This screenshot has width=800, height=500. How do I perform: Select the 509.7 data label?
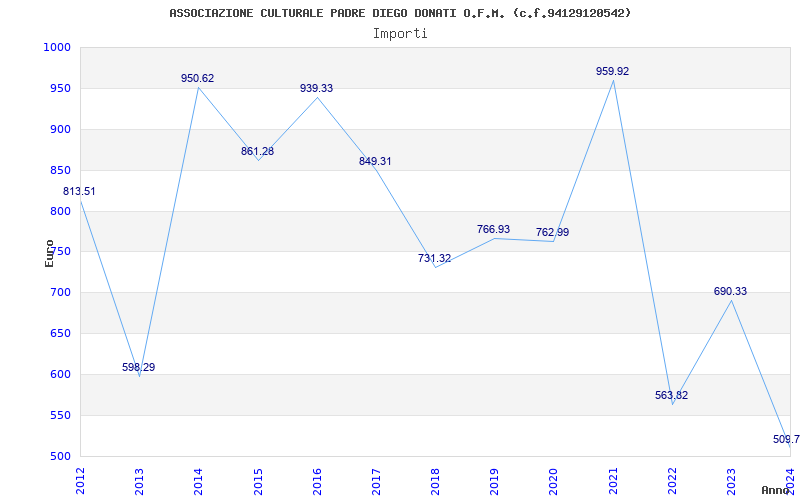click(x=786, y=439)
